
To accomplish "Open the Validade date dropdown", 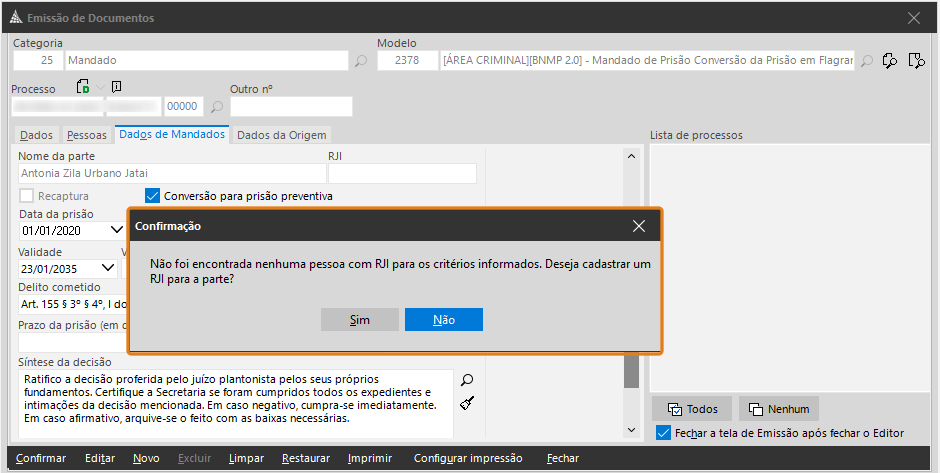I will (x=108, y=268).
